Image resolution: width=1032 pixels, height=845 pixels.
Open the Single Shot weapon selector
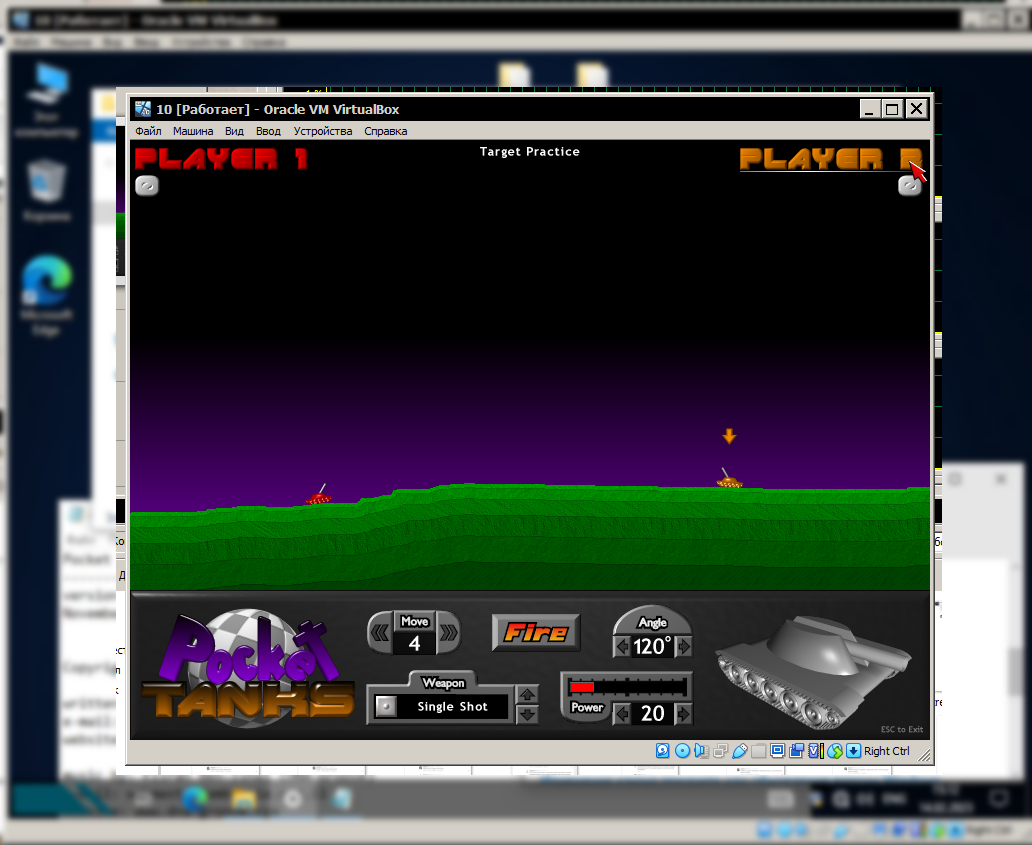click(440, 707)
